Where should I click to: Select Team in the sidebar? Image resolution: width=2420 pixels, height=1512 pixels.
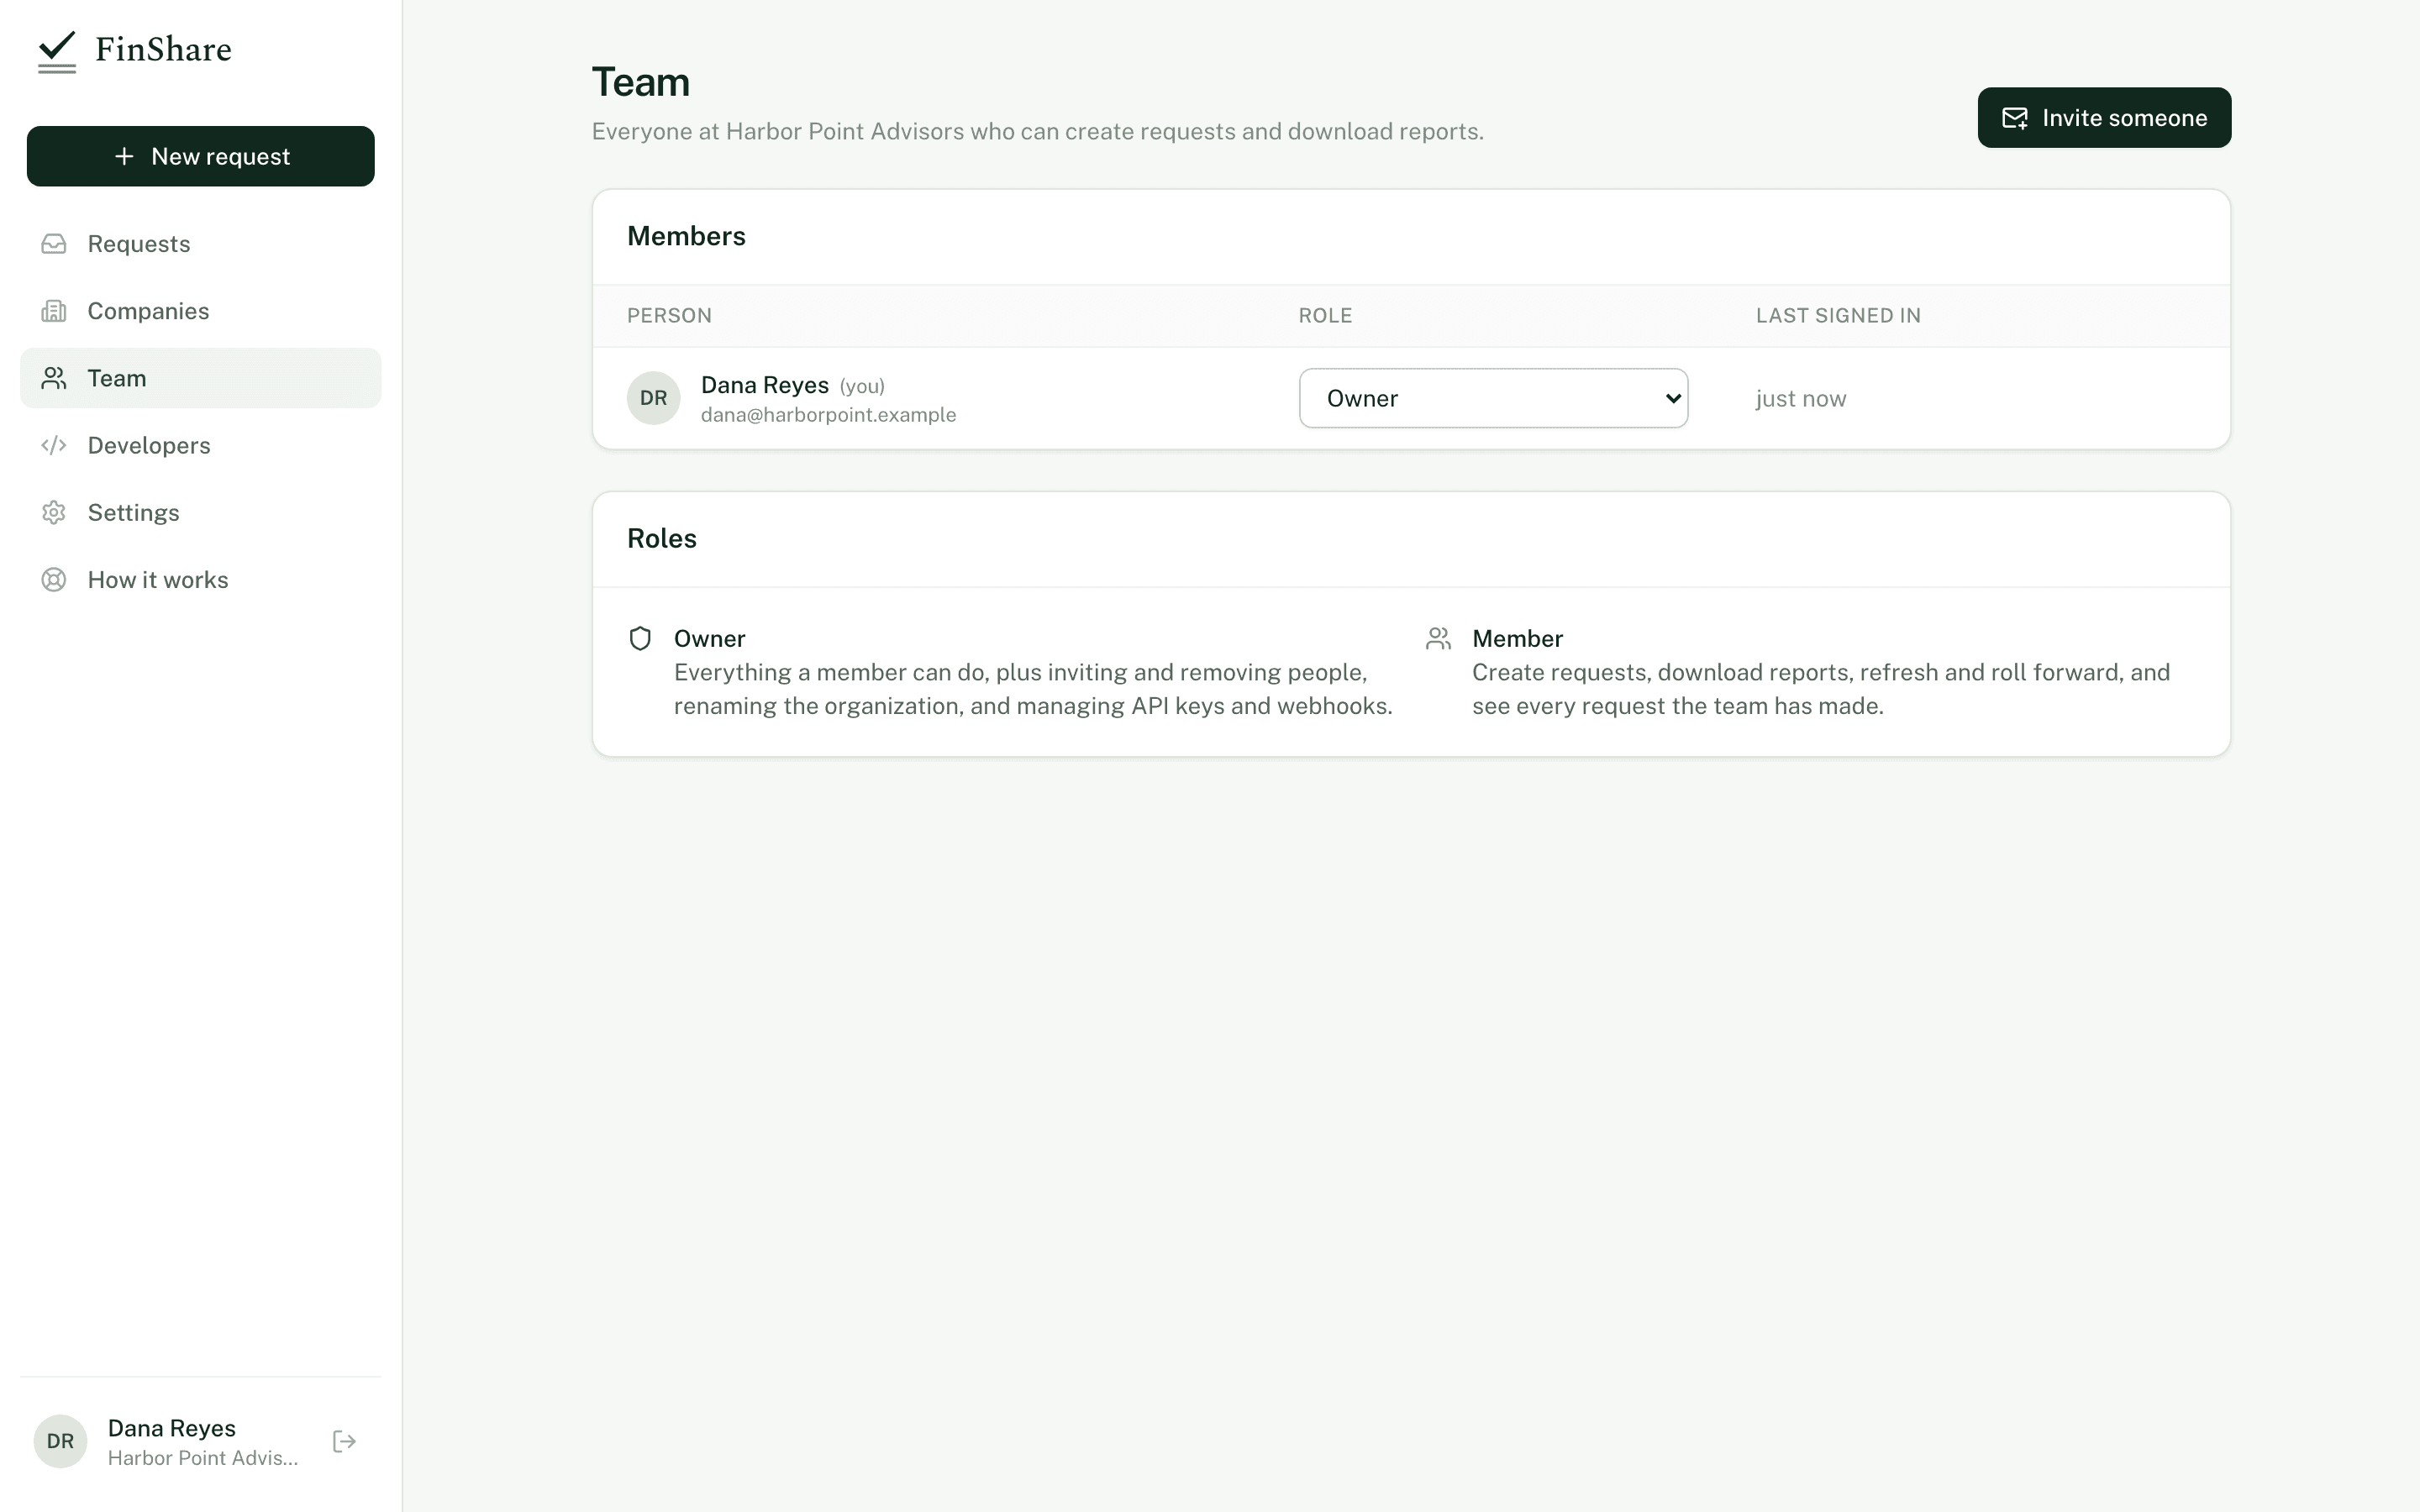click(x=201, y=378)
